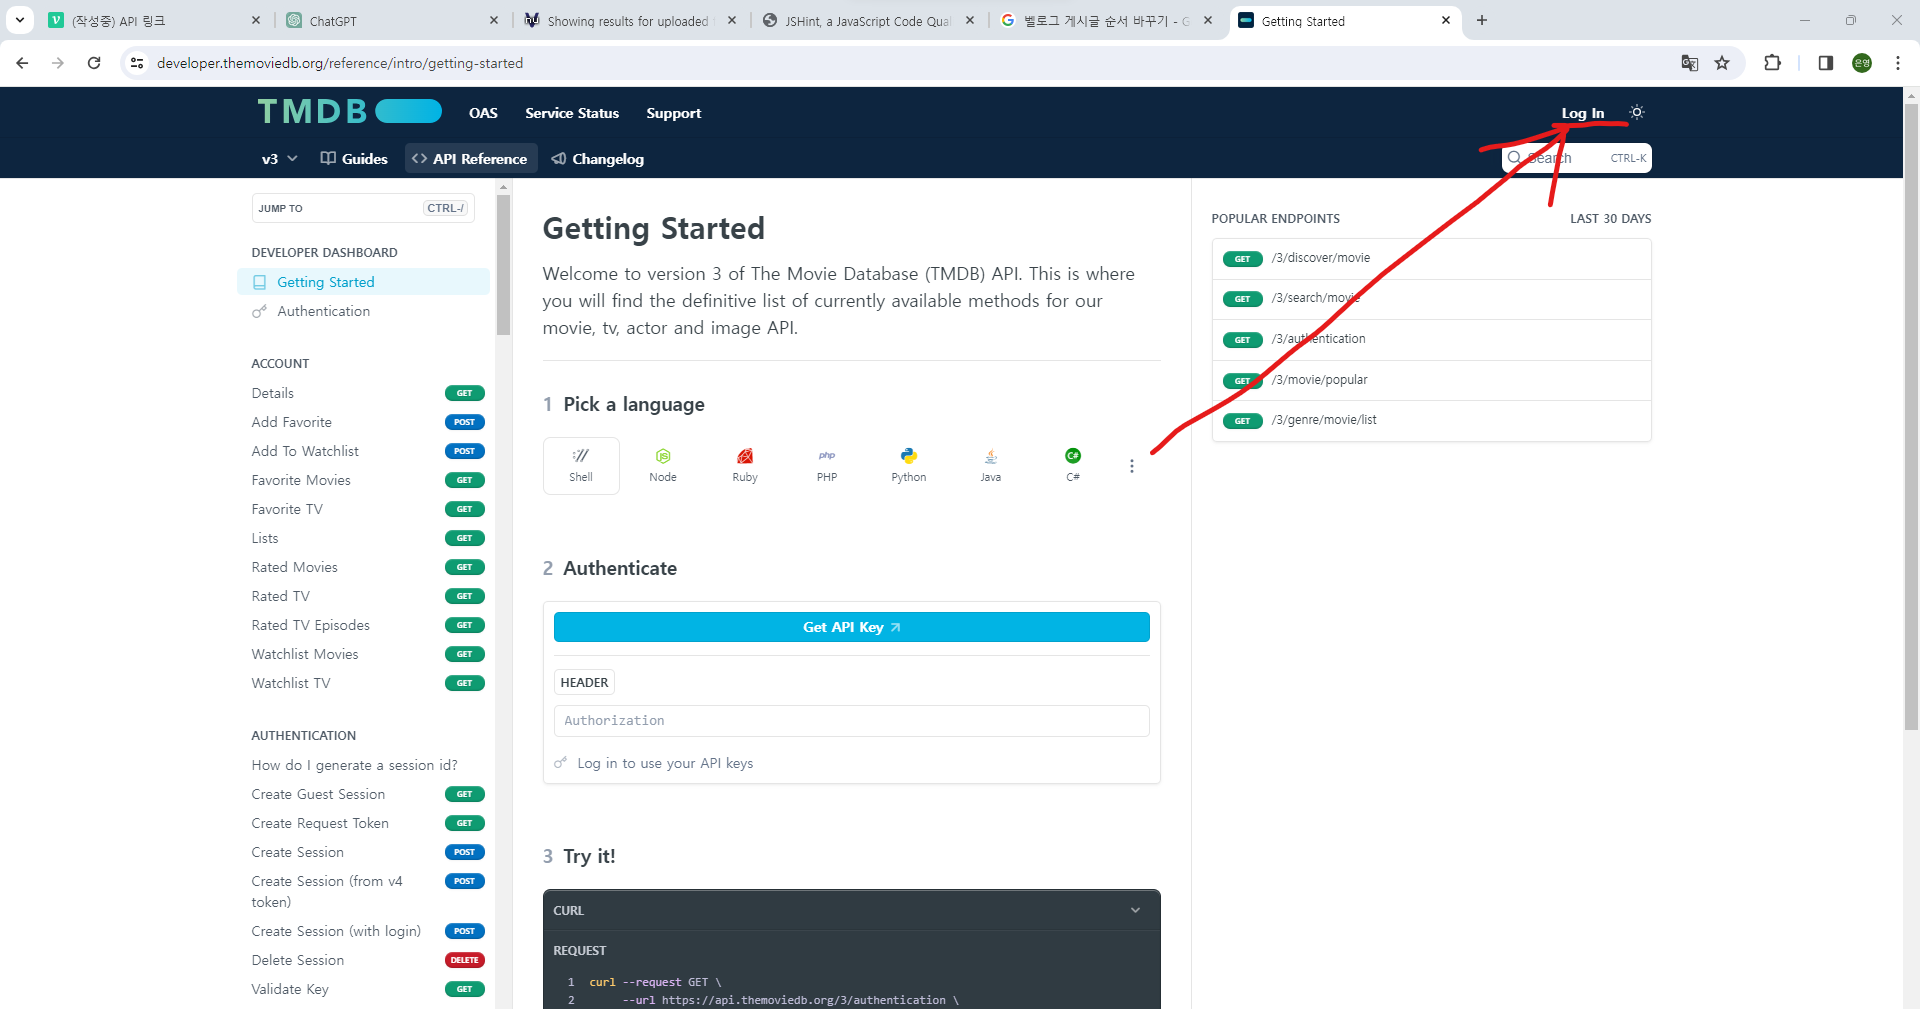View site information icon in address bar

click(138, 63)
